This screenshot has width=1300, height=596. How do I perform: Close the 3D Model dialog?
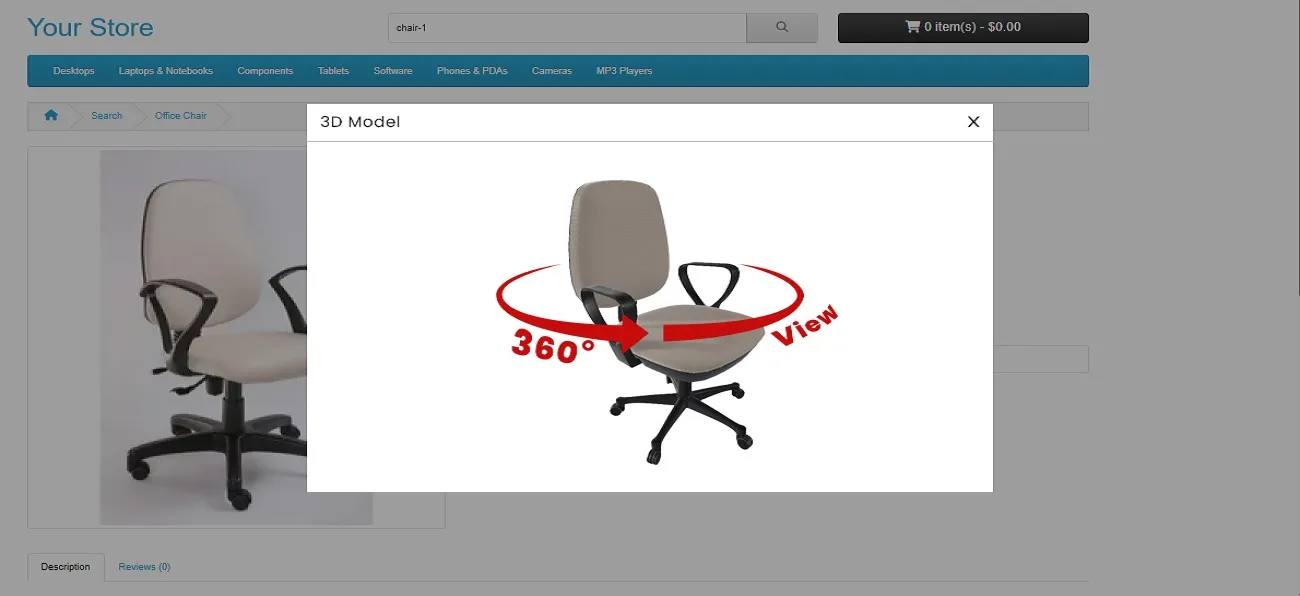973,122
